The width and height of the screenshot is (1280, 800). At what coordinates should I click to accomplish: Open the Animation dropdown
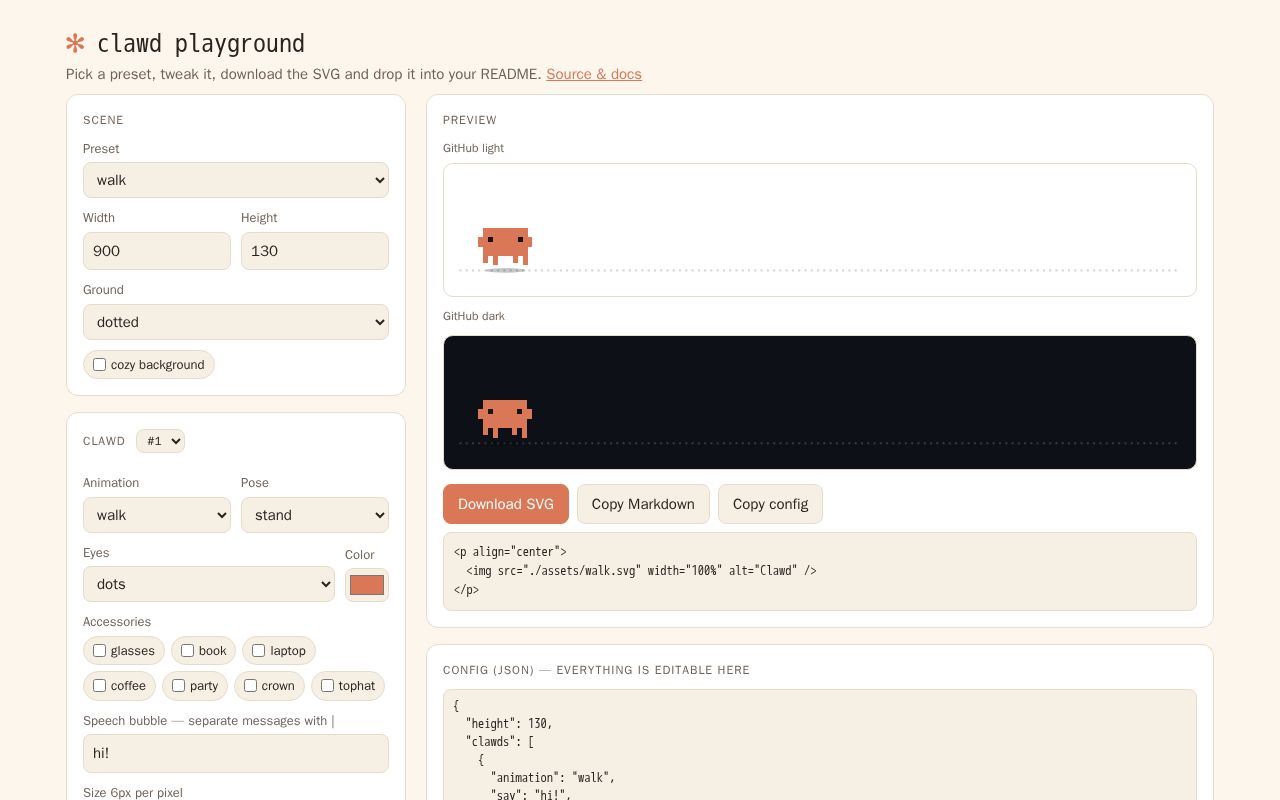(x=157, y=515)
